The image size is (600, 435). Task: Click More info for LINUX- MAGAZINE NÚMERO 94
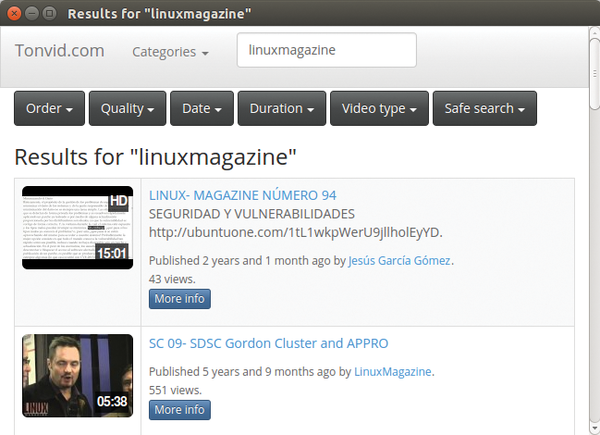tap(179, 298)
